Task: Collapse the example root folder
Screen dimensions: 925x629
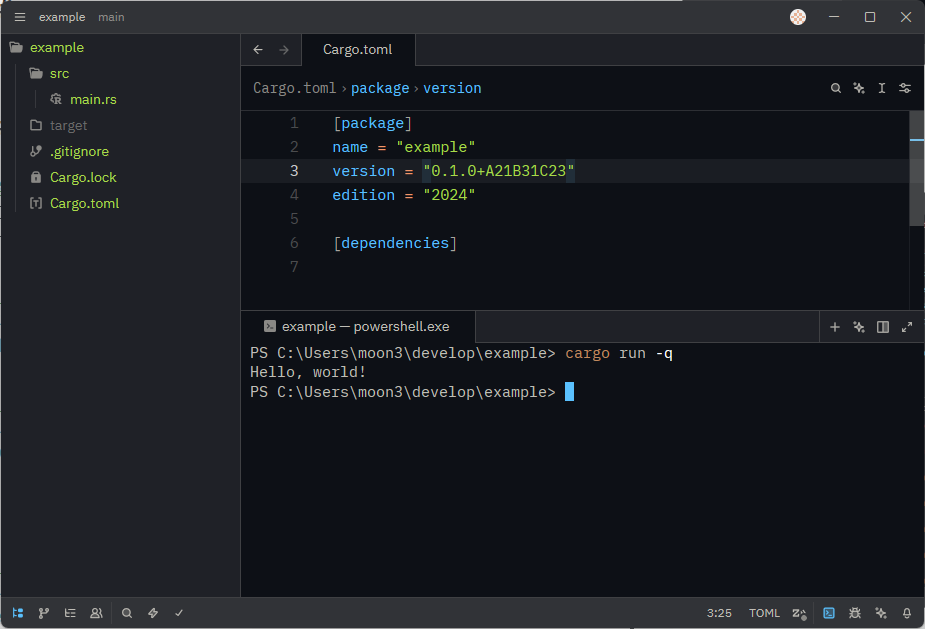Action: pos(57,47)
